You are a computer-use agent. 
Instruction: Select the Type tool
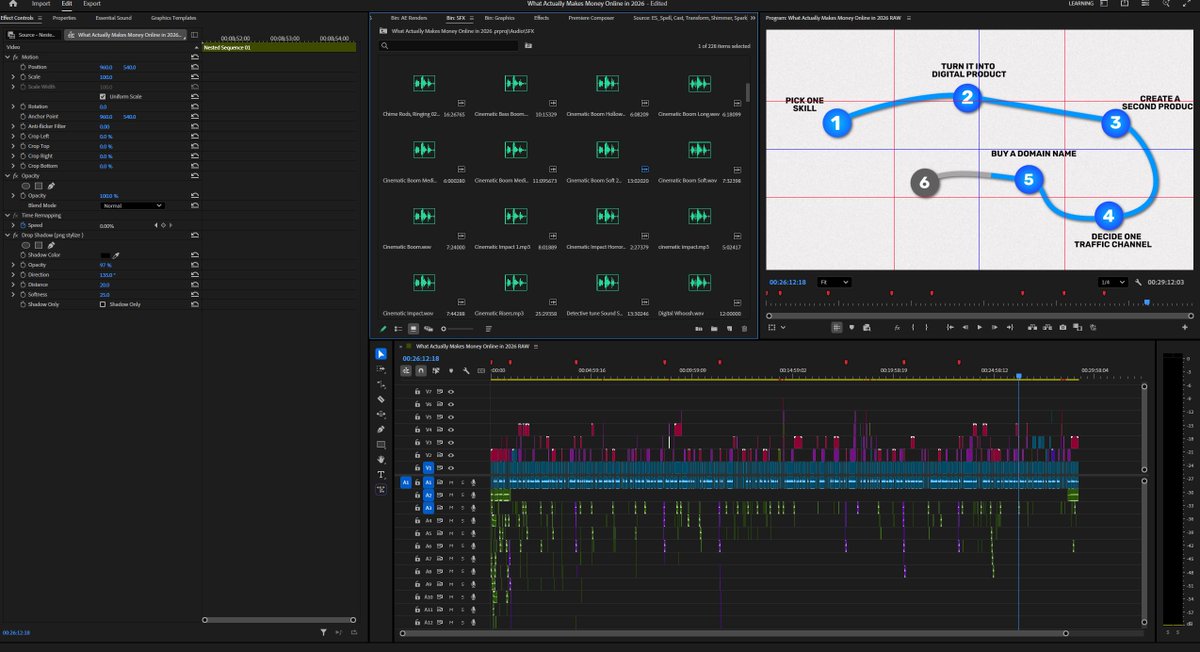point(381,474)
